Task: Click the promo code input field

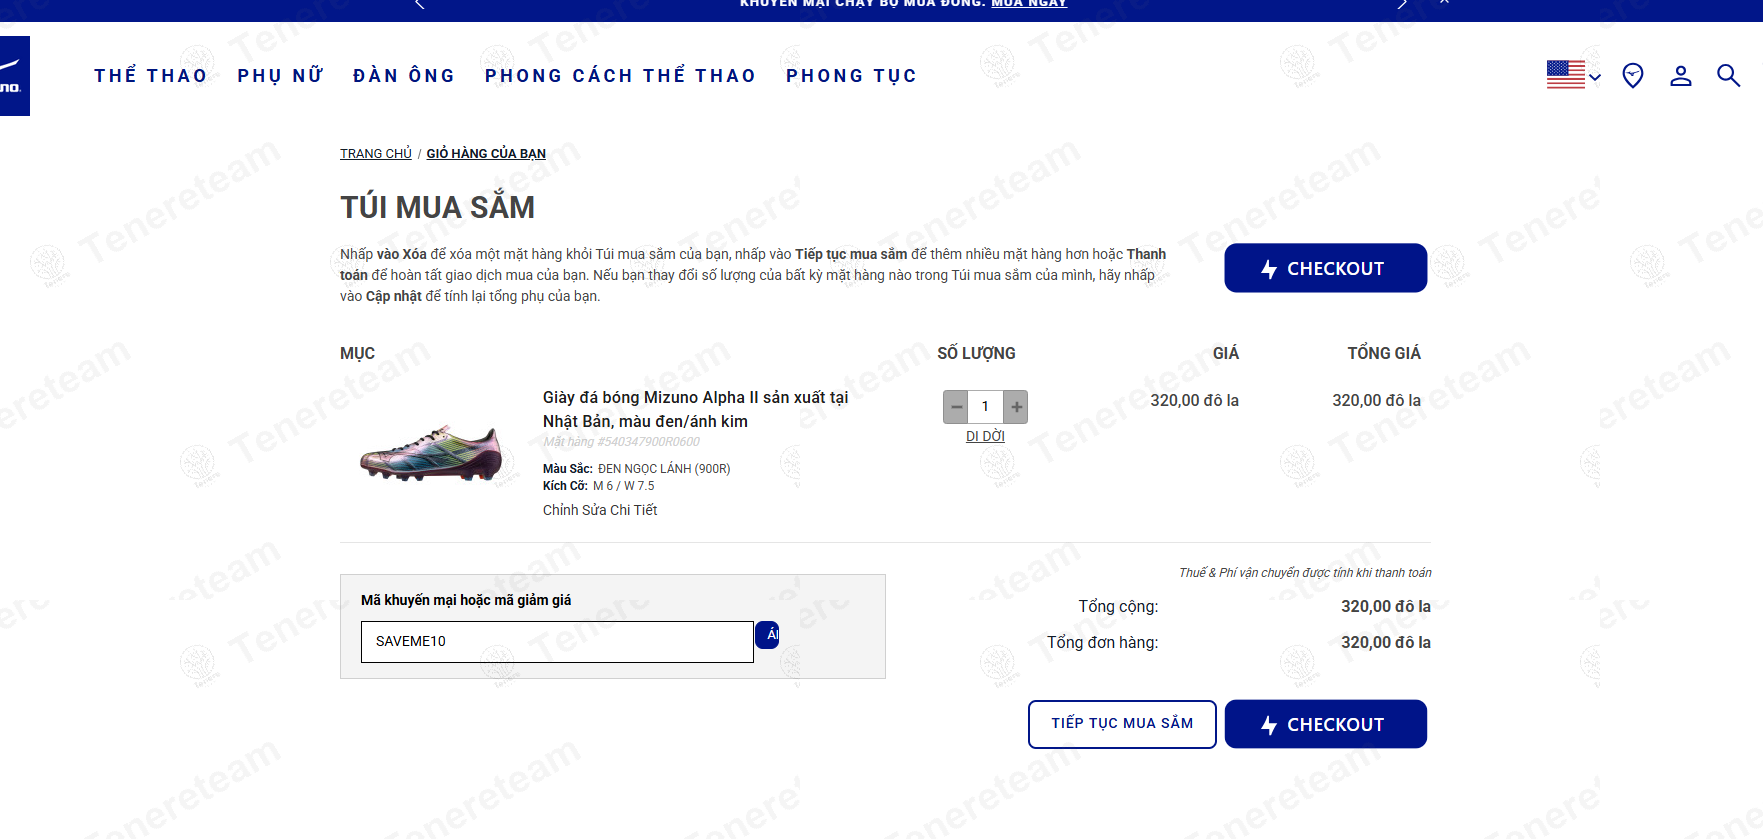Action: [557, 642]
